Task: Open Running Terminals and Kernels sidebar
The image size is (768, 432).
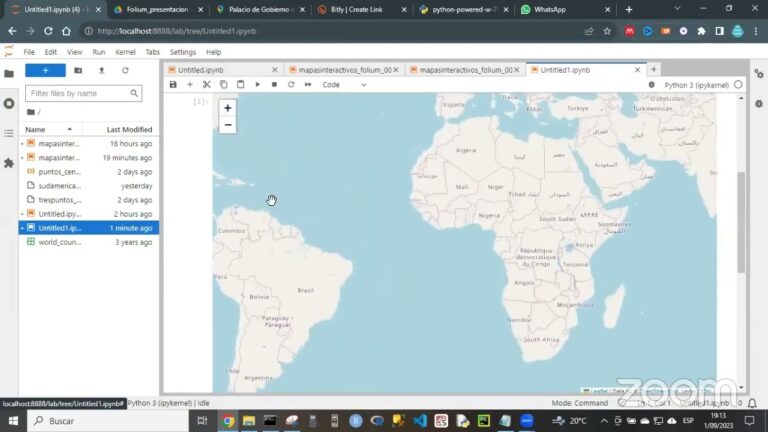Action: click(x=9, y=104)
